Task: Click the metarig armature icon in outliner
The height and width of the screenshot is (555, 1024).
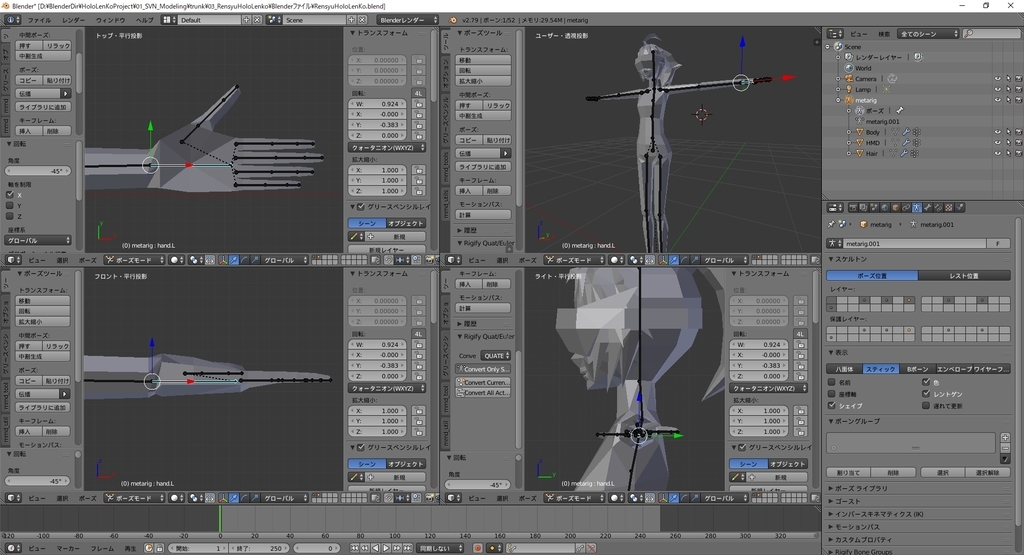Action: 848,100
